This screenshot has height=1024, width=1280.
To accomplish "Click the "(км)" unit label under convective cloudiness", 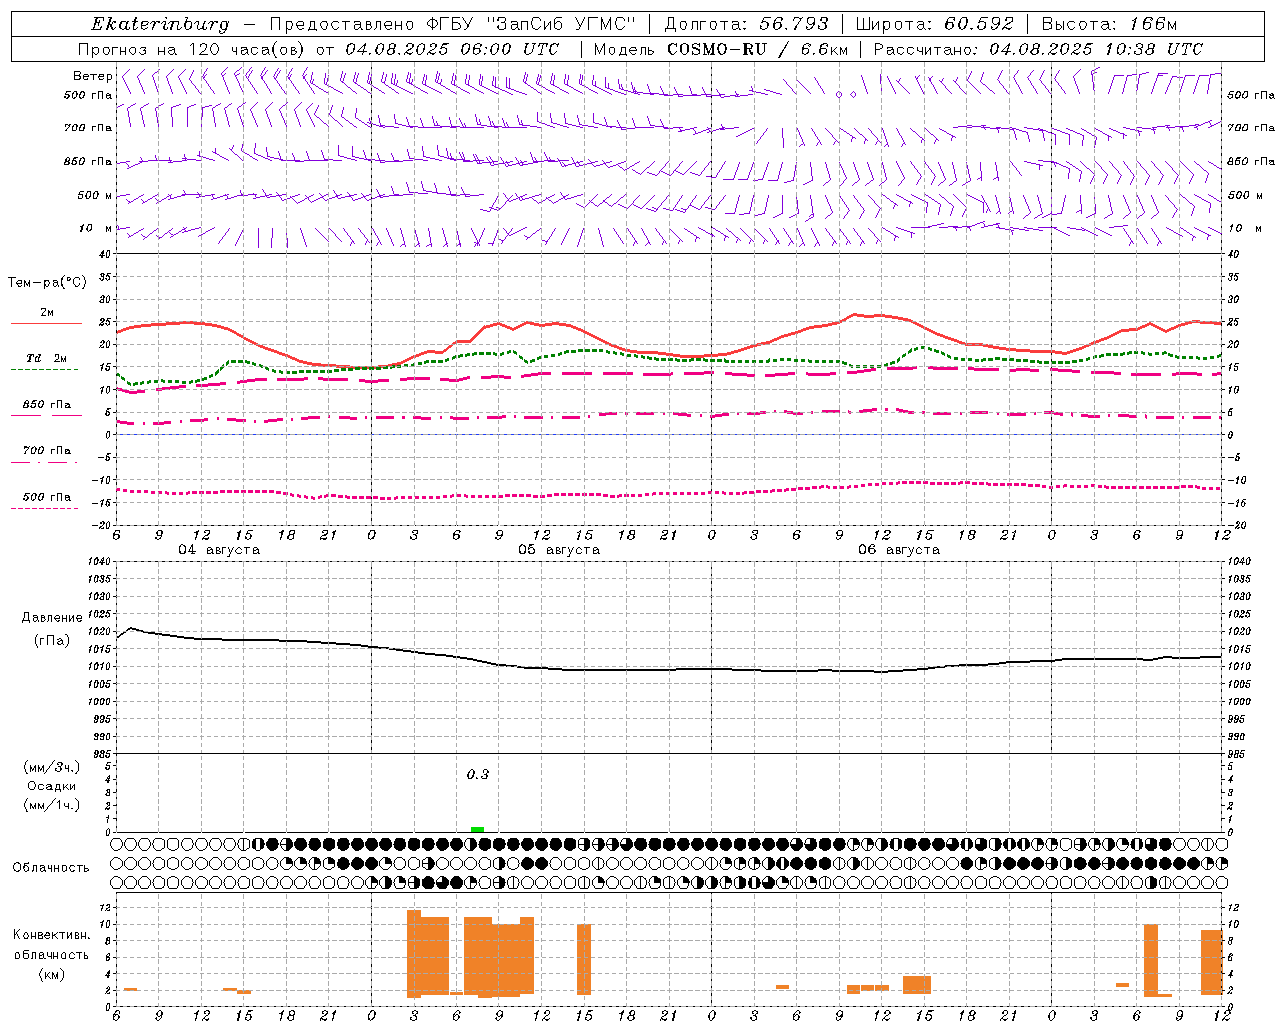I will tap(51, 974).
